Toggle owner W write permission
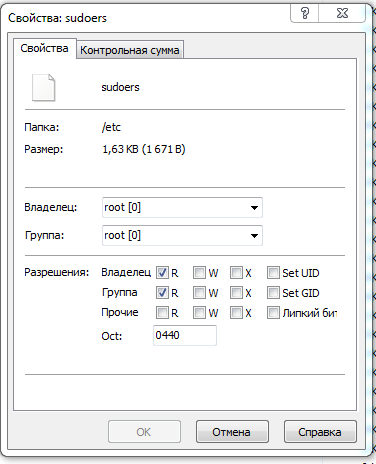376x464 pixels. [x=199, y=273]
